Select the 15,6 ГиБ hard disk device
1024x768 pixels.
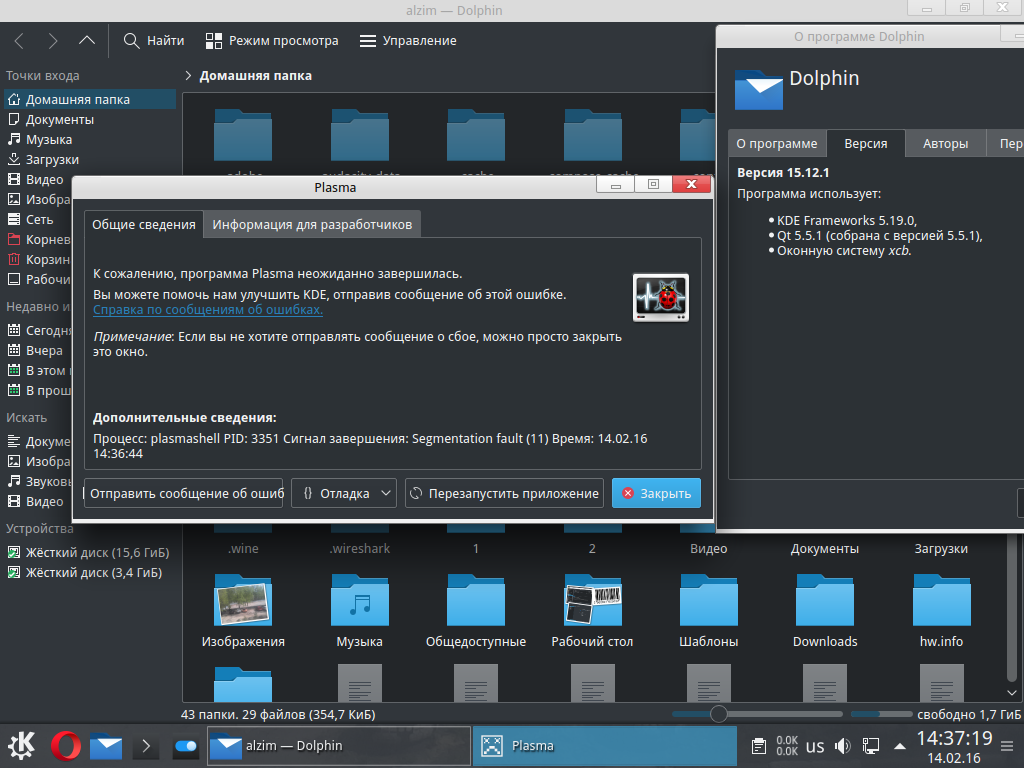point(88,552)
